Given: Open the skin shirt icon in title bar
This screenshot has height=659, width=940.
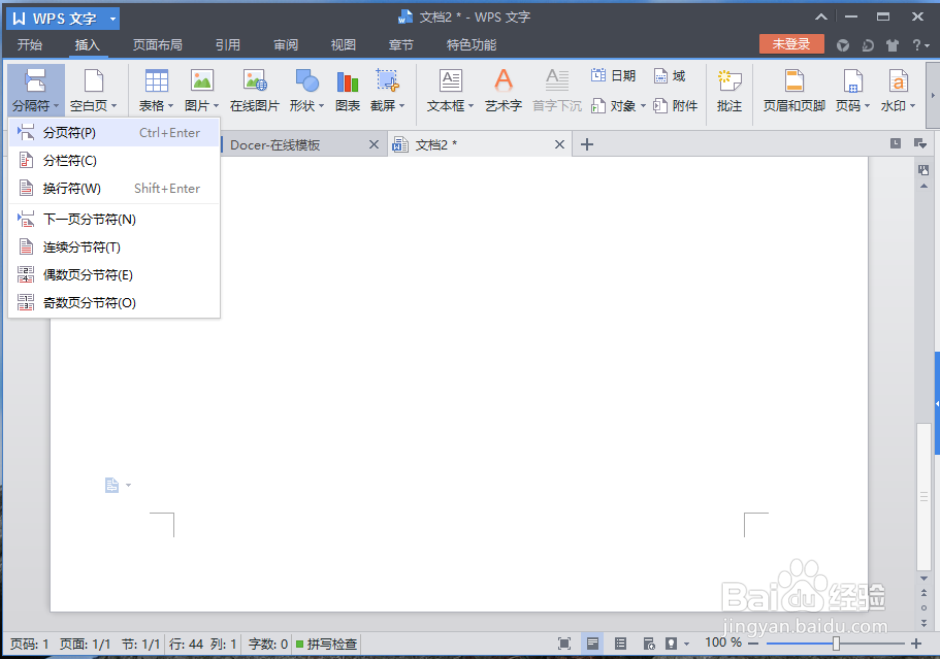Looking at the screenshot, I should (x=892, y=45).
